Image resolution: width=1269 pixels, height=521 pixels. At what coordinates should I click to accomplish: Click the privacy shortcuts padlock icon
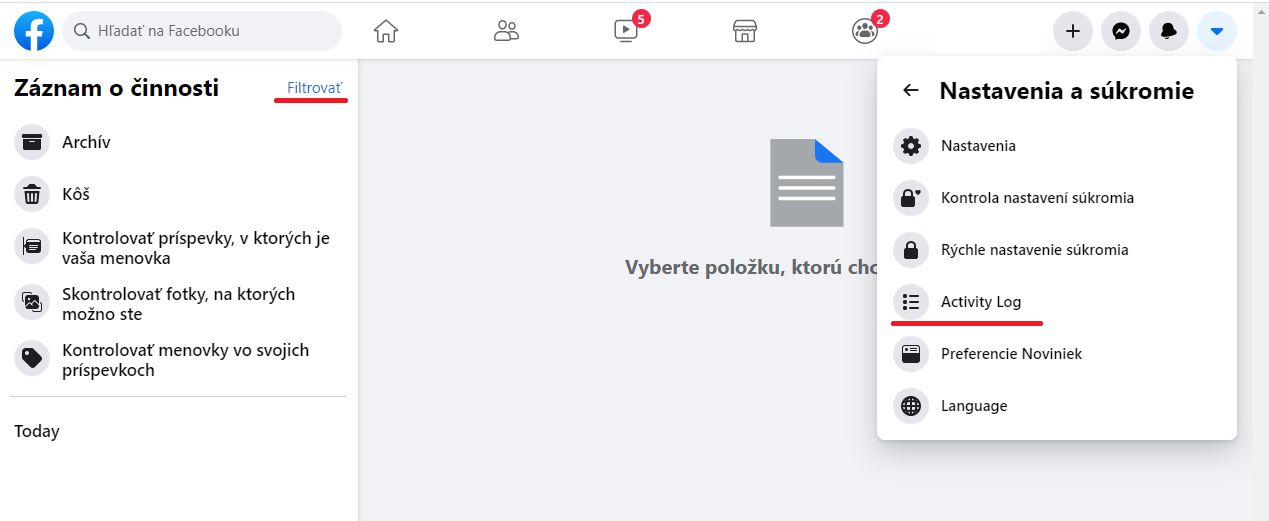click(911, 250)
